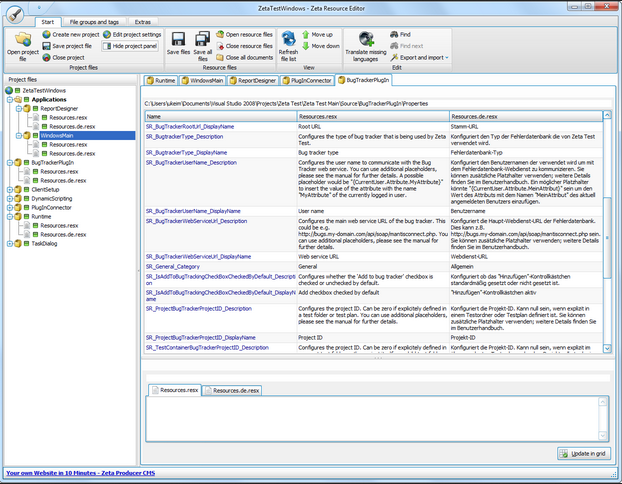Collapse Runtime tree node
The width and height of the screenshot is (622, 484).
click(10, 217)
